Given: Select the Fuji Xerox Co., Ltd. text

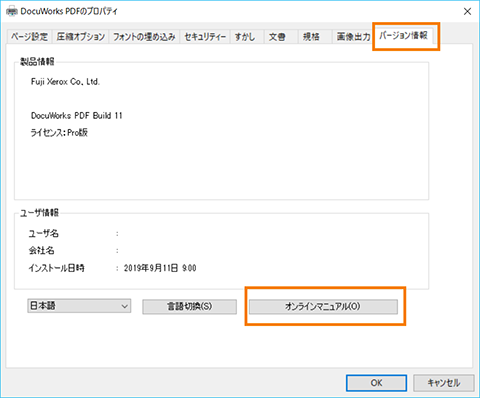Looking at the screenshot, I should (x=65, y=82).
